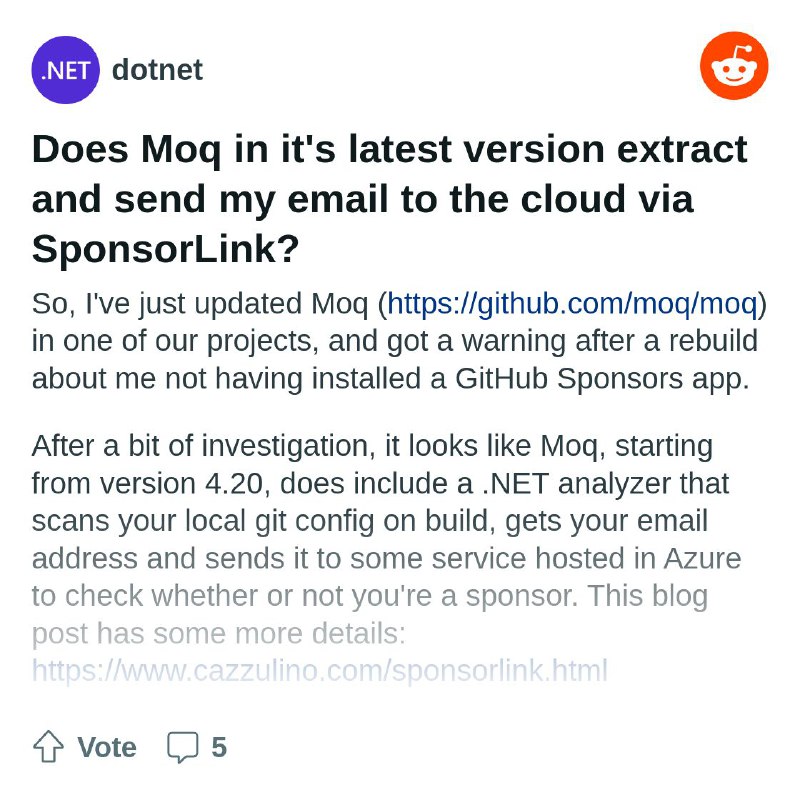
Task: Click the "GitHub Sponsors app" text
Action: click(x=602, y=379)
